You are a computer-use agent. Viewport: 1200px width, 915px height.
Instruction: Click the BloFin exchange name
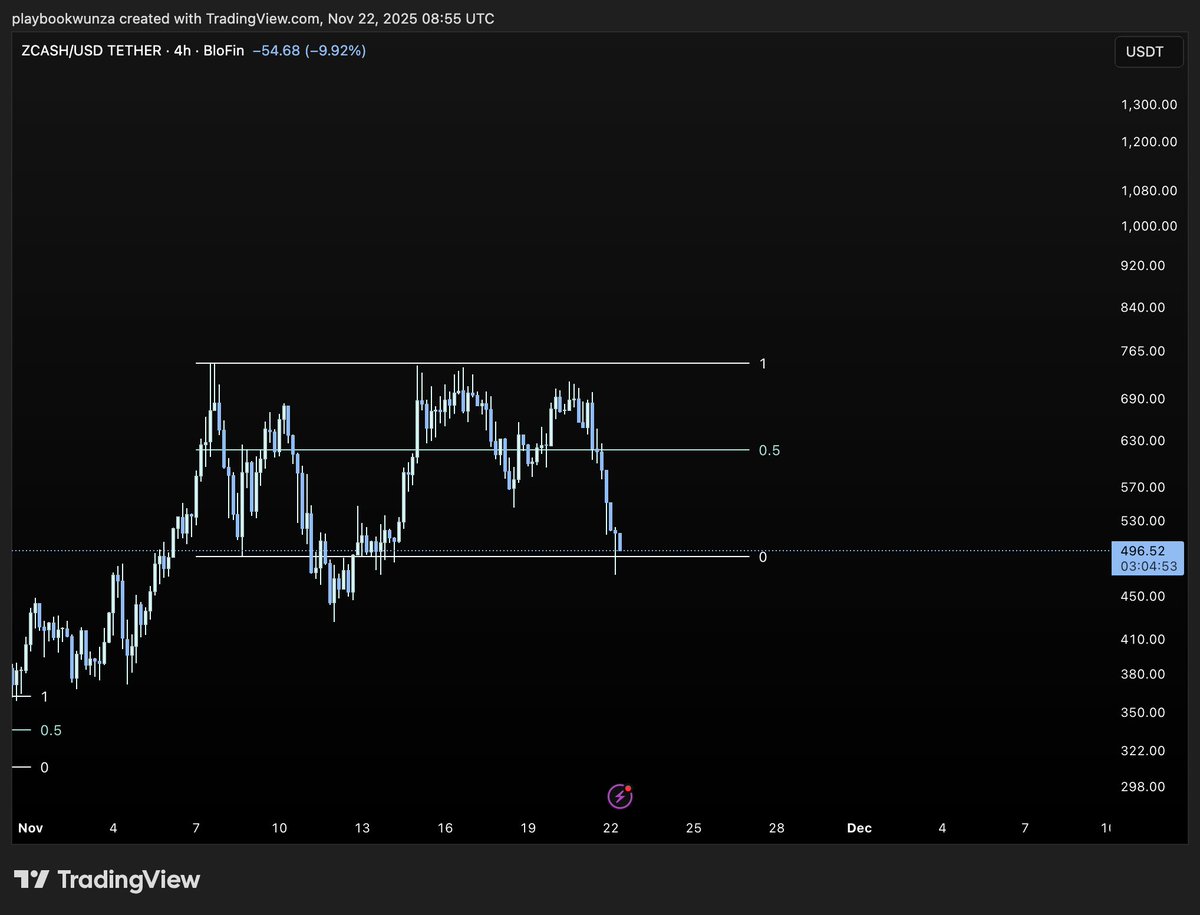pyautogui.click(x=225, y=50)
